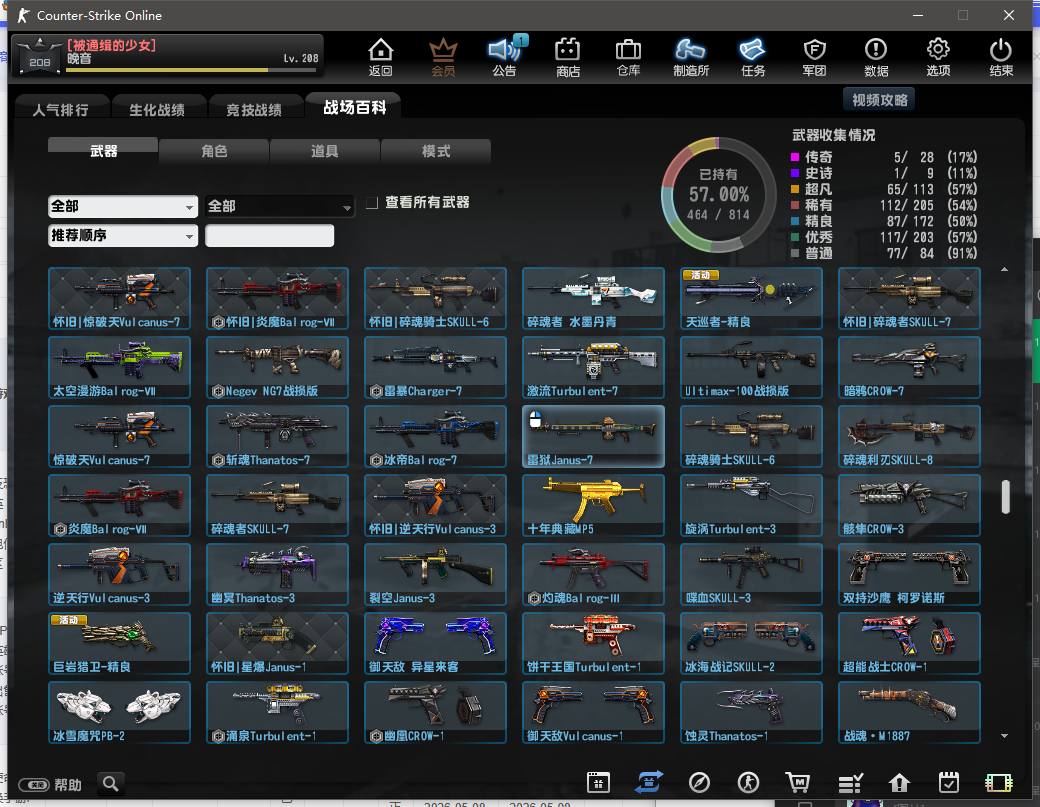The image size is (1040, 807).
Task: Select the 冰雪魔咒PB-2 weapon card
Action: point(119,712)
